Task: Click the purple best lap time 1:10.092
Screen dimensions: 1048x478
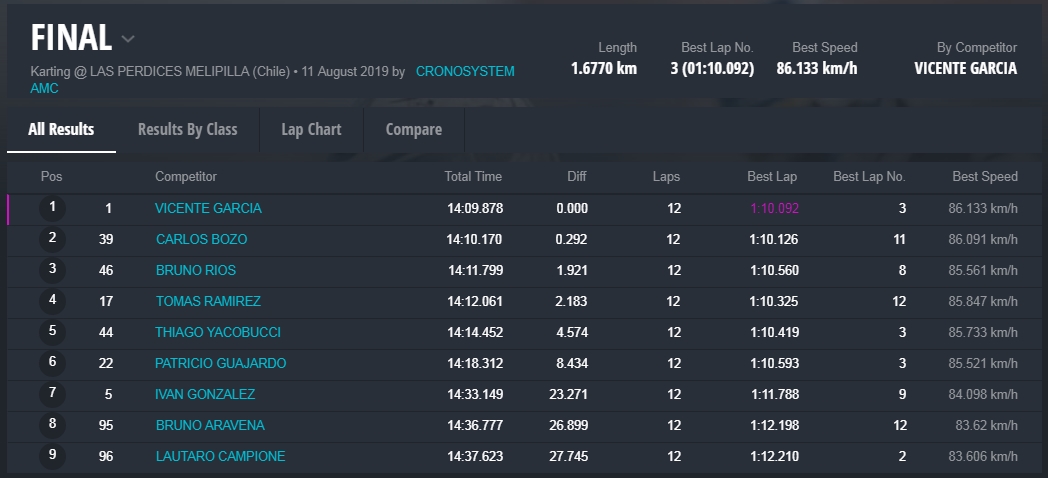Action: tap(774, 208)
